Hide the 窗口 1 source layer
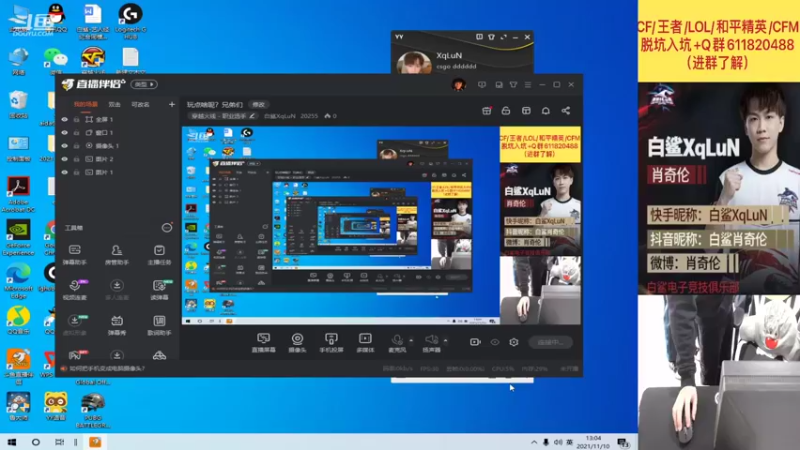This screenshot has height=450, width=800. pos(64,133)
